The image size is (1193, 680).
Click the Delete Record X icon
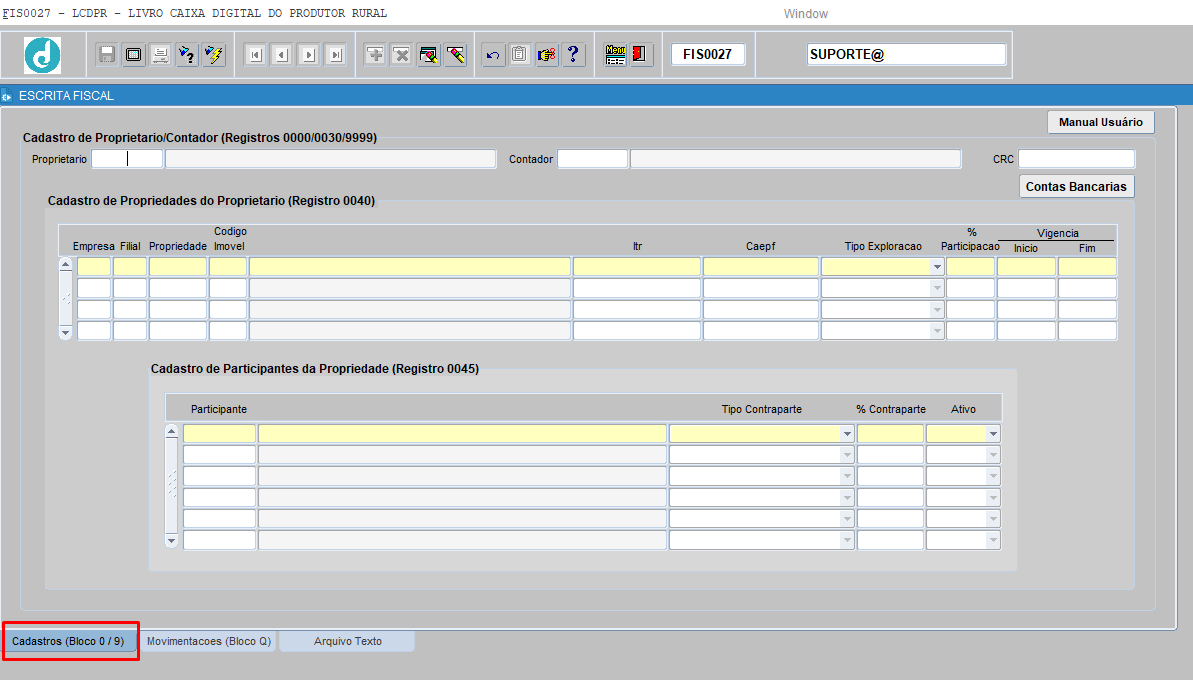[402, 55]
